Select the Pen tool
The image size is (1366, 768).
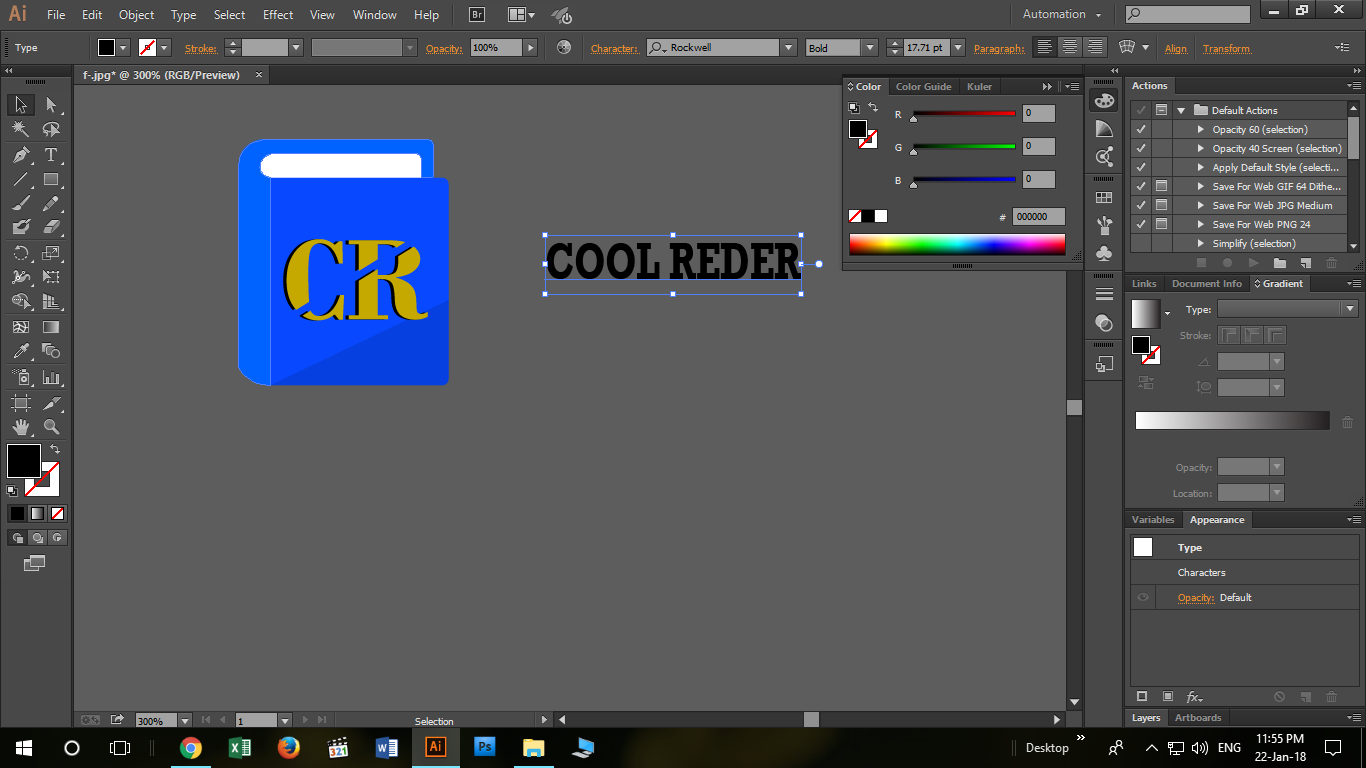20,155
